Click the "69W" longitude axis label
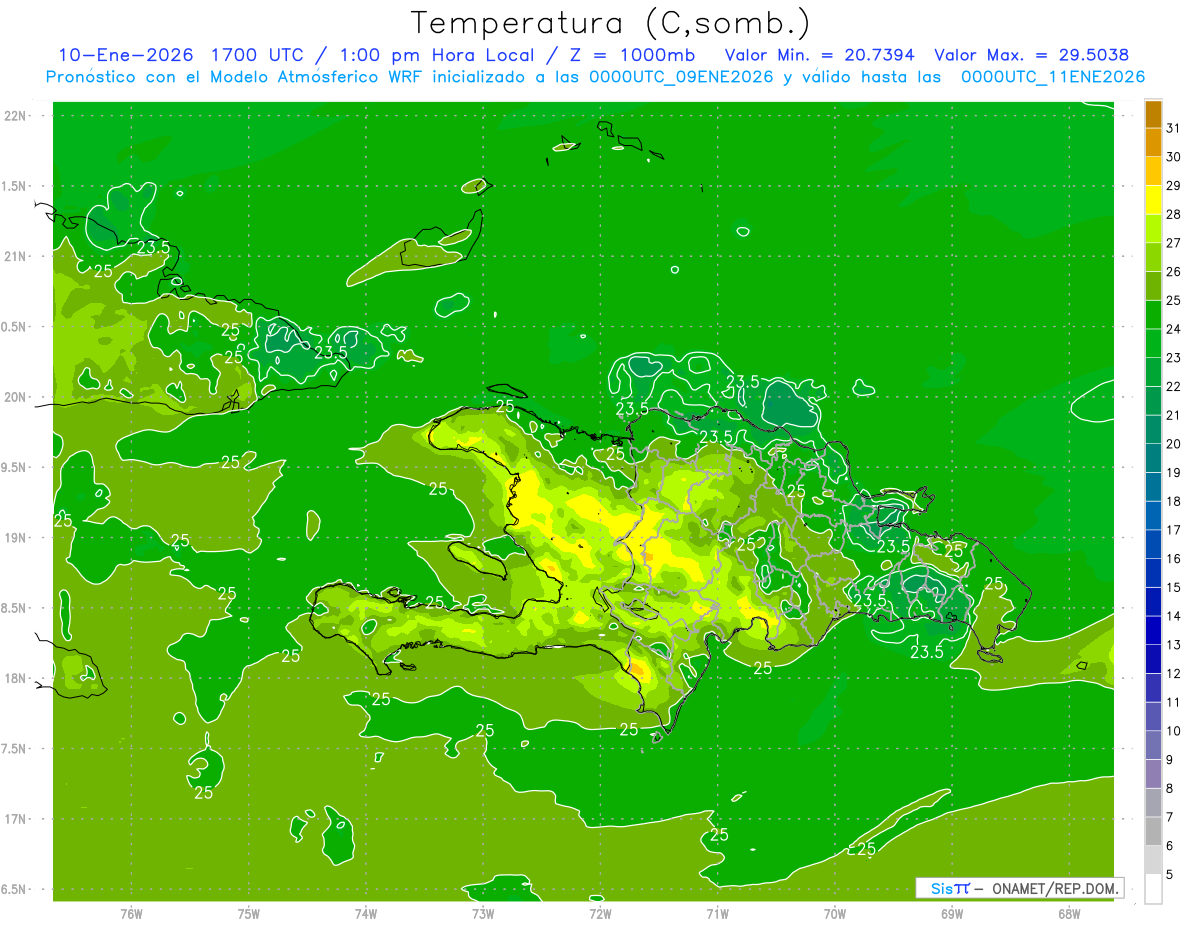The height and width of the screenshot is (927, 1200). (952, 913)
